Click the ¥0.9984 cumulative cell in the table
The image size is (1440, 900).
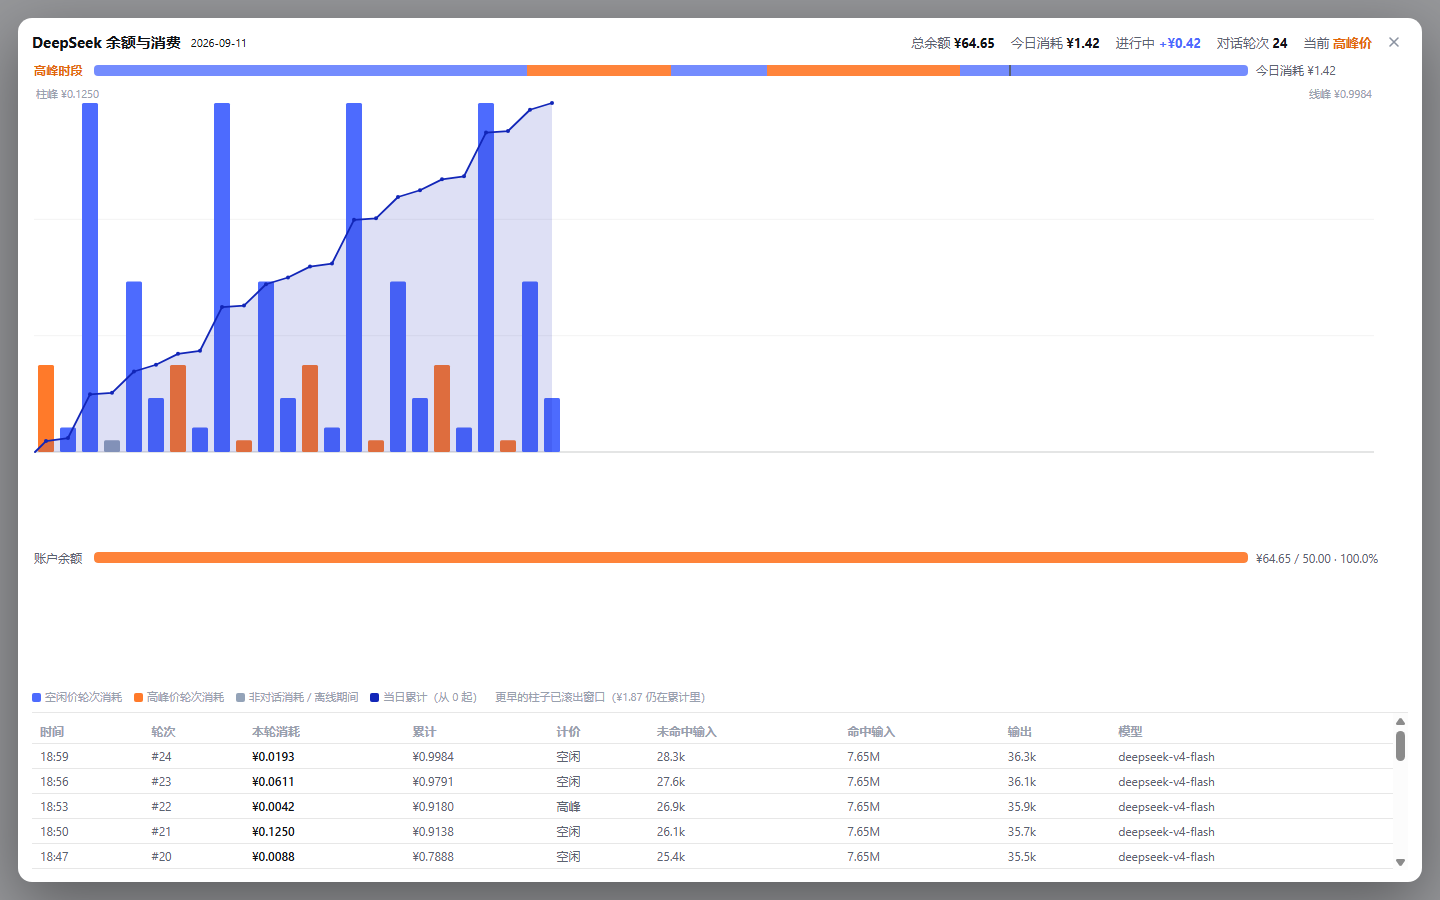coord(433,757)
